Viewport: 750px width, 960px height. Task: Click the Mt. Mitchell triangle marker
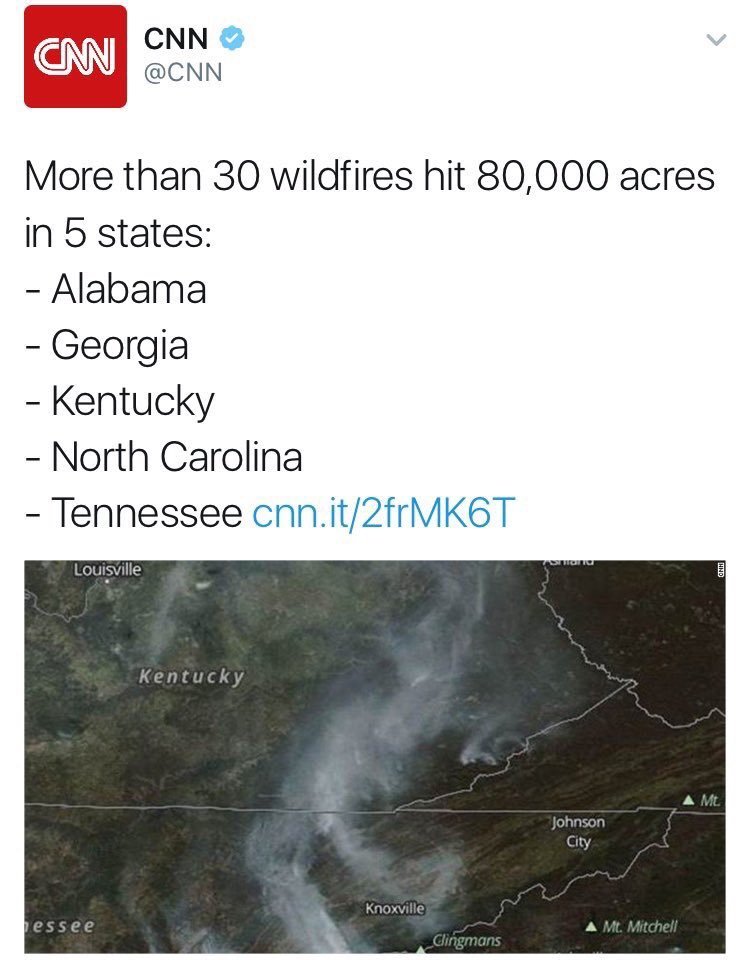coord(591,926)
